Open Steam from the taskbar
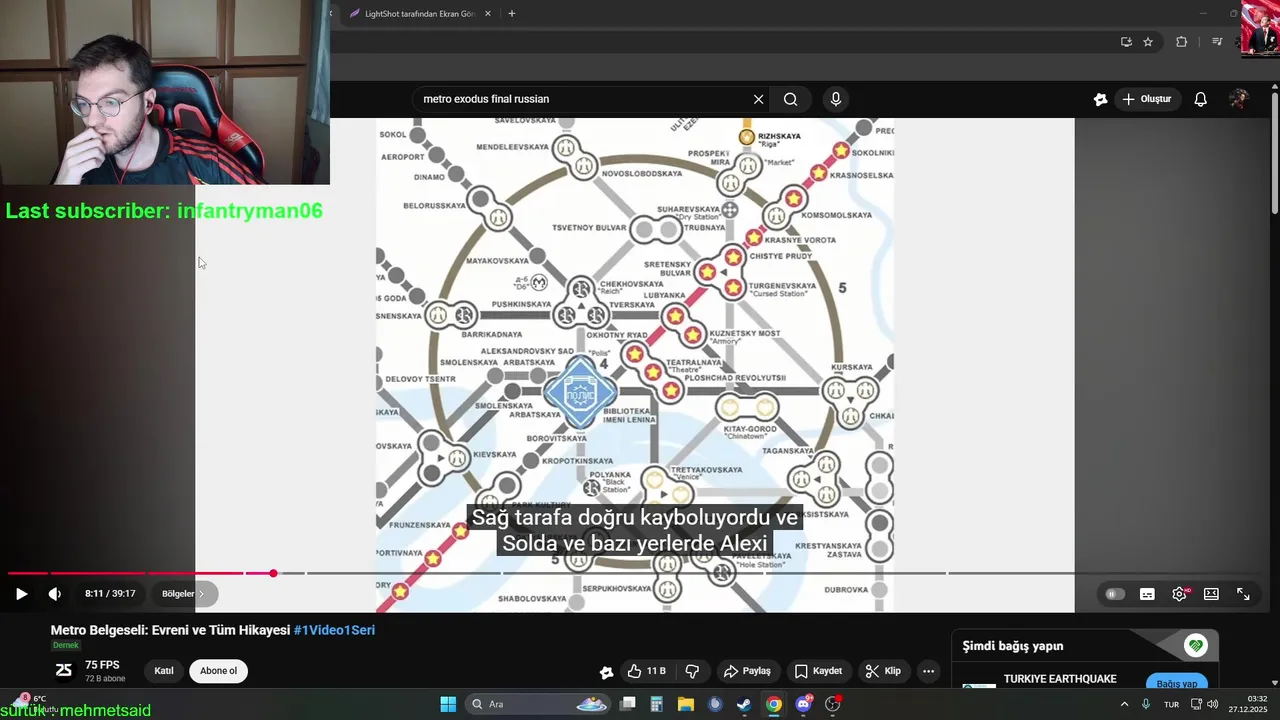The height and width of the screenshot is (720, 1280). click(744, 704)
